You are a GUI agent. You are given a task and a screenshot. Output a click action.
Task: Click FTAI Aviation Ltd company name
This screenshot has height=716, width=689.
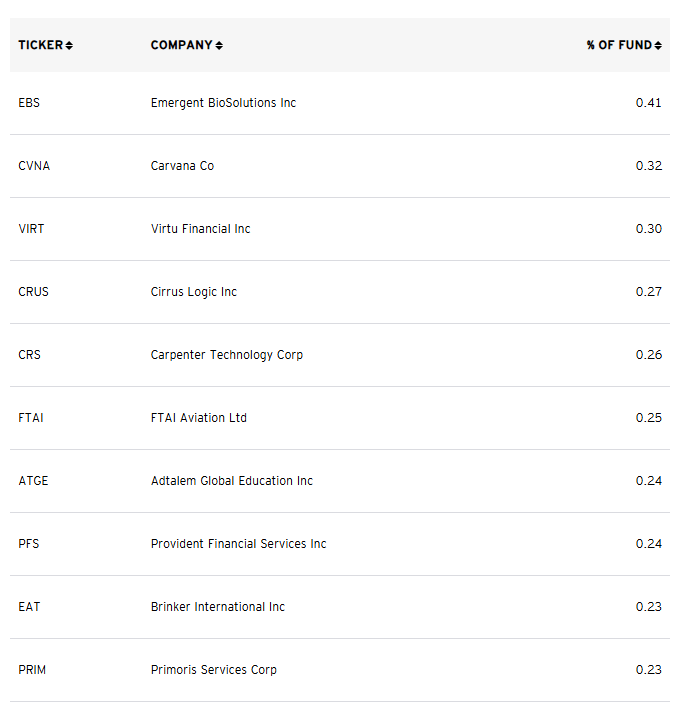(x=199, y=418)
